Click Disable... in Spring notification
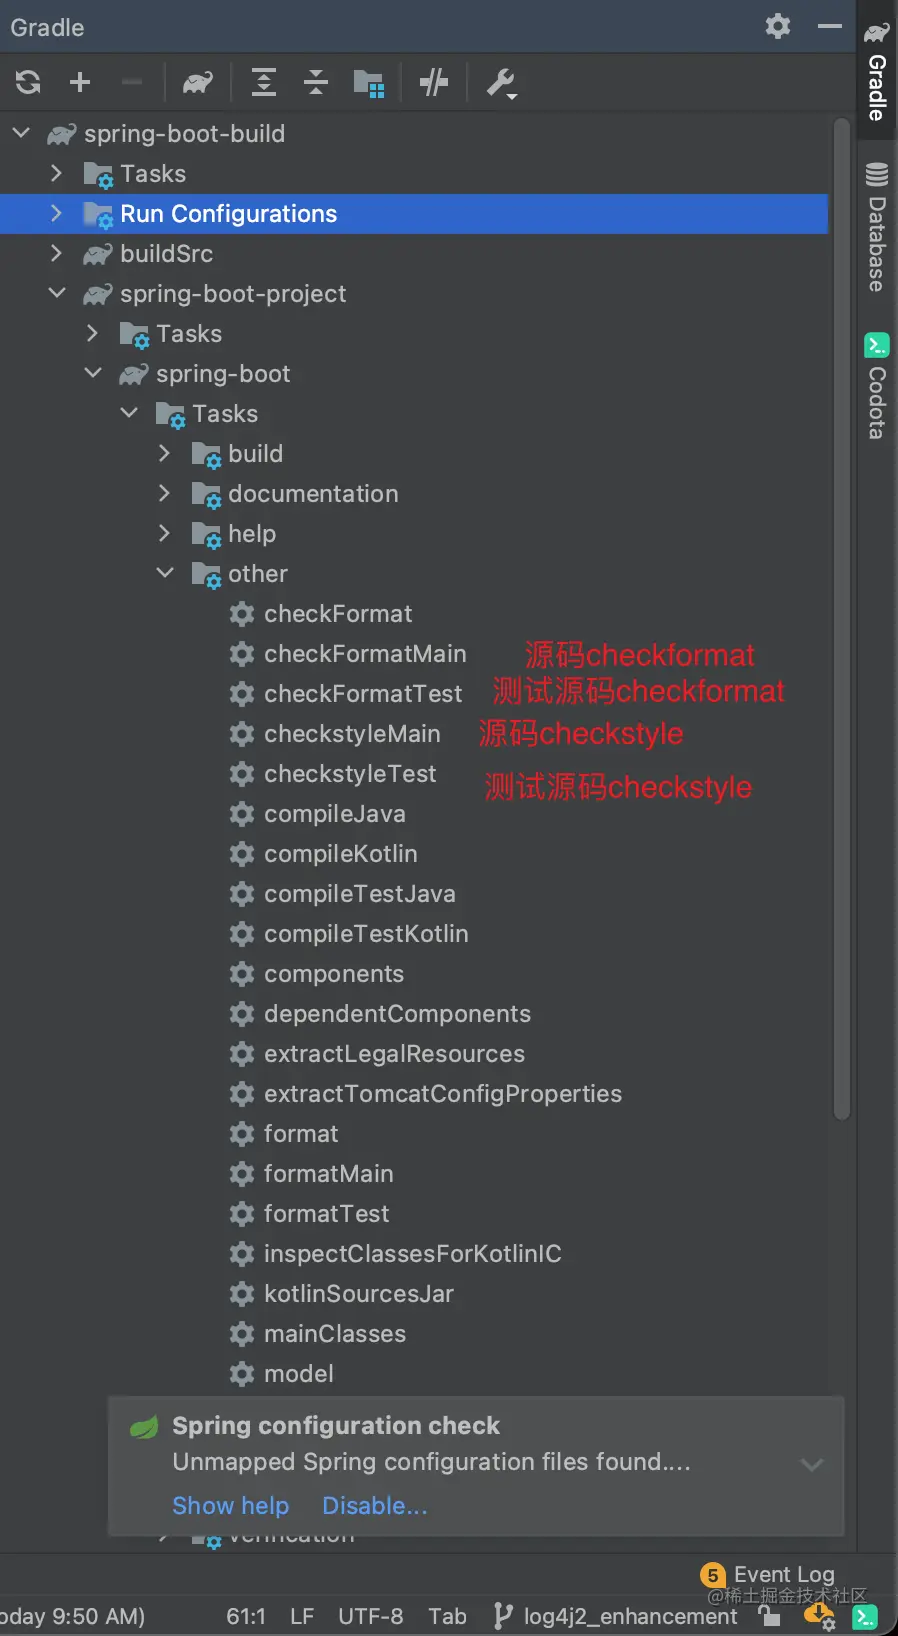This screenshot has width=898, height=1636. pyautogui.click(x=375, y=1505)
